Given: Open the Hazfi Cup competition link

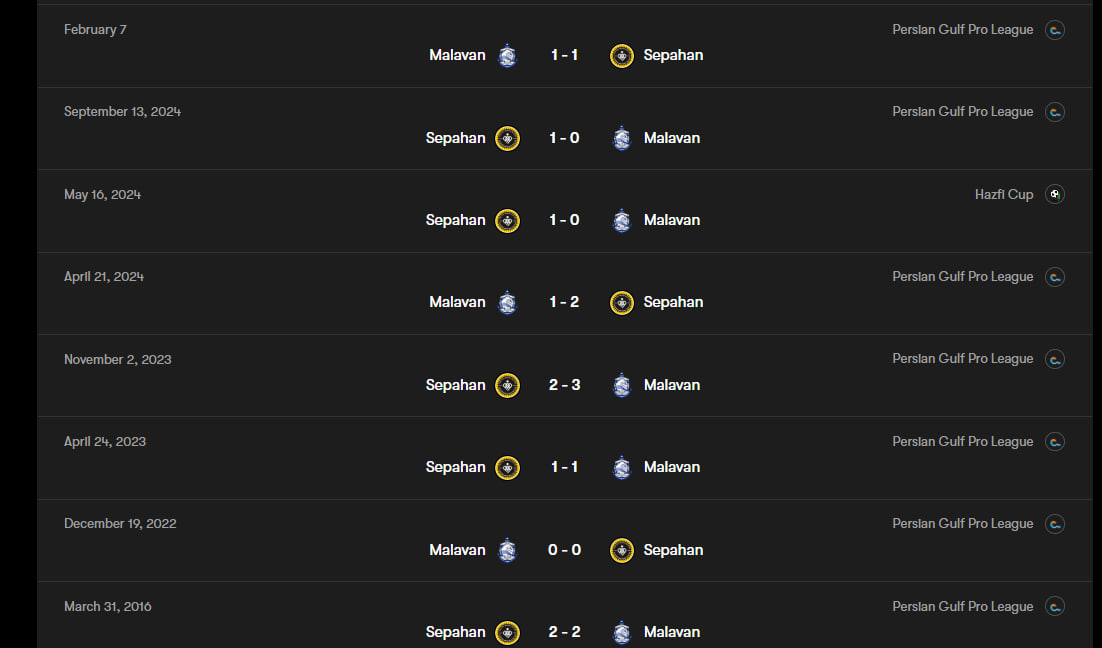Looking at the screenshot, I should [x=1003, y=194].
